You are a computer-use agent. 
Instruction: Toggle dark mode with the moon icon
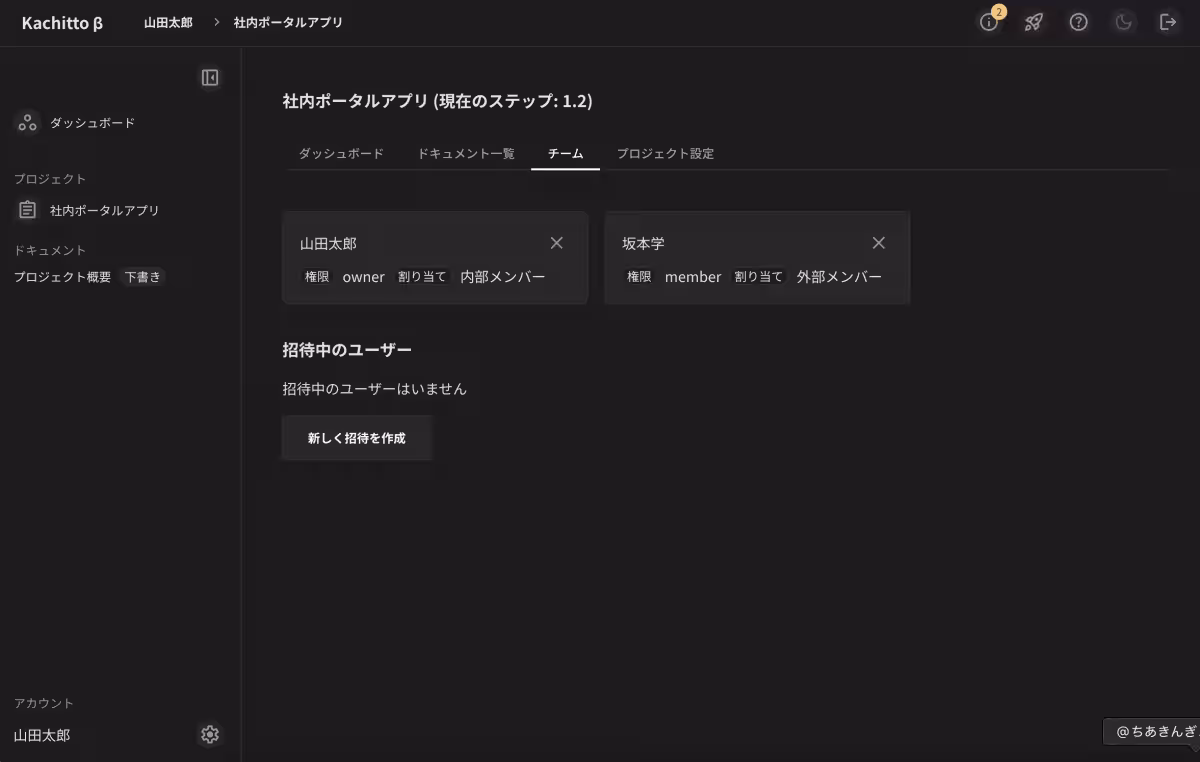[1123, 22]
